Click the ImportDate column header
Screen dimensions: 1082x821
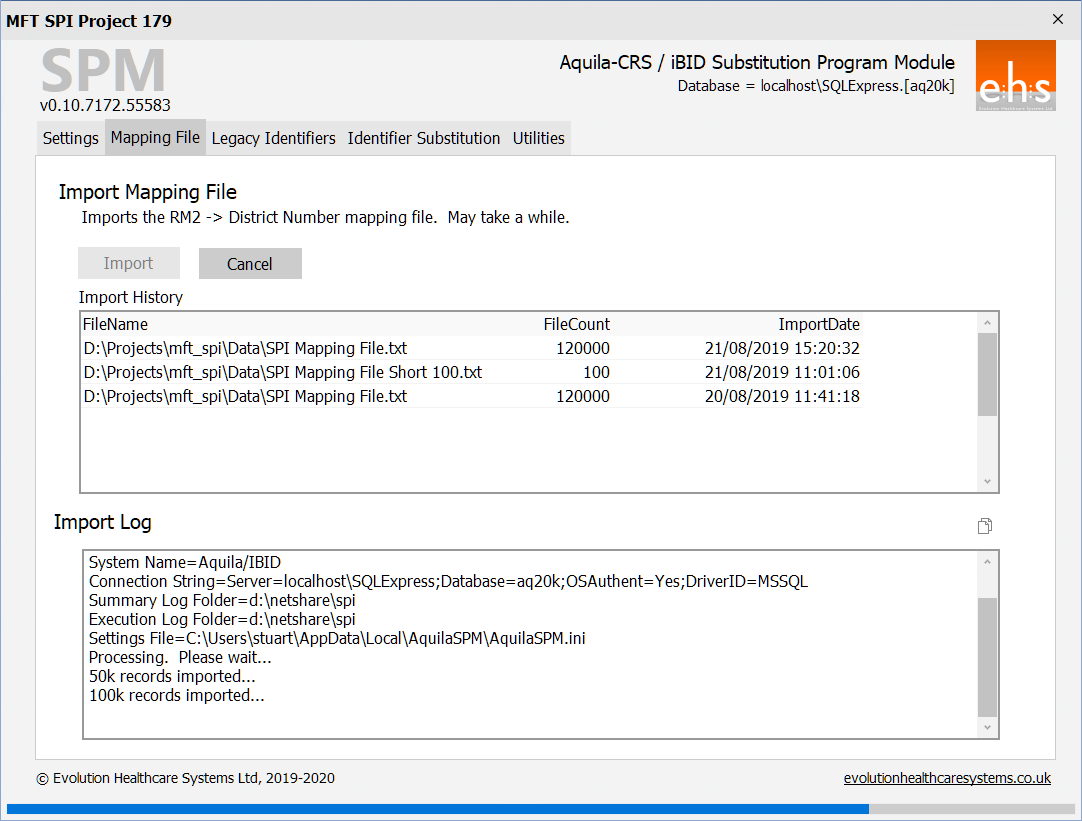pyautogui.click(x=818, y=324)
